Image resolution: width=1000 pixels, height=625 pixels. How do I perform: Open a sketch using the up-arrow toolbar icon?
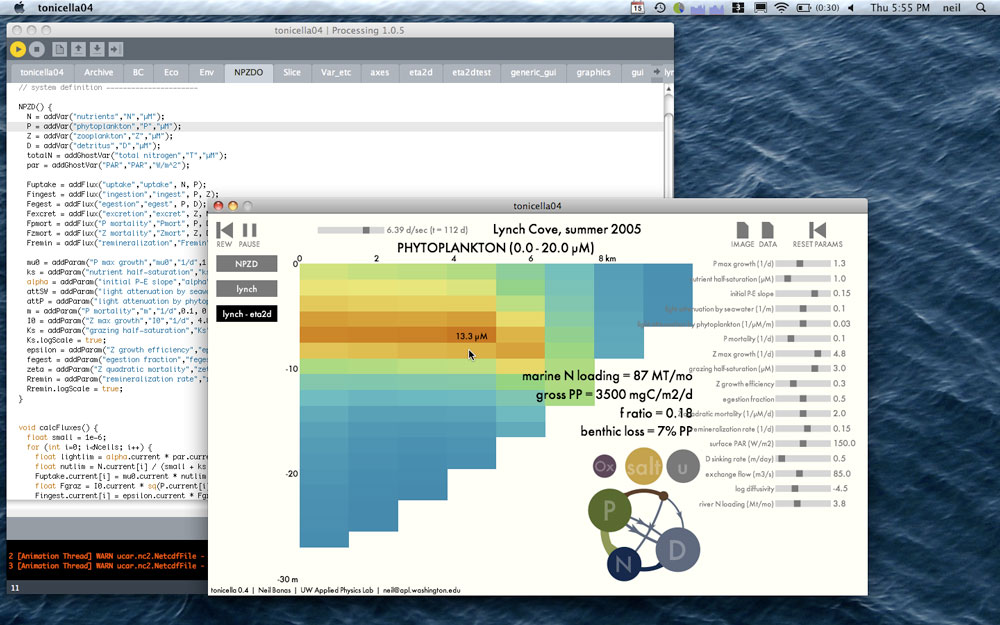tap(78, 49)
